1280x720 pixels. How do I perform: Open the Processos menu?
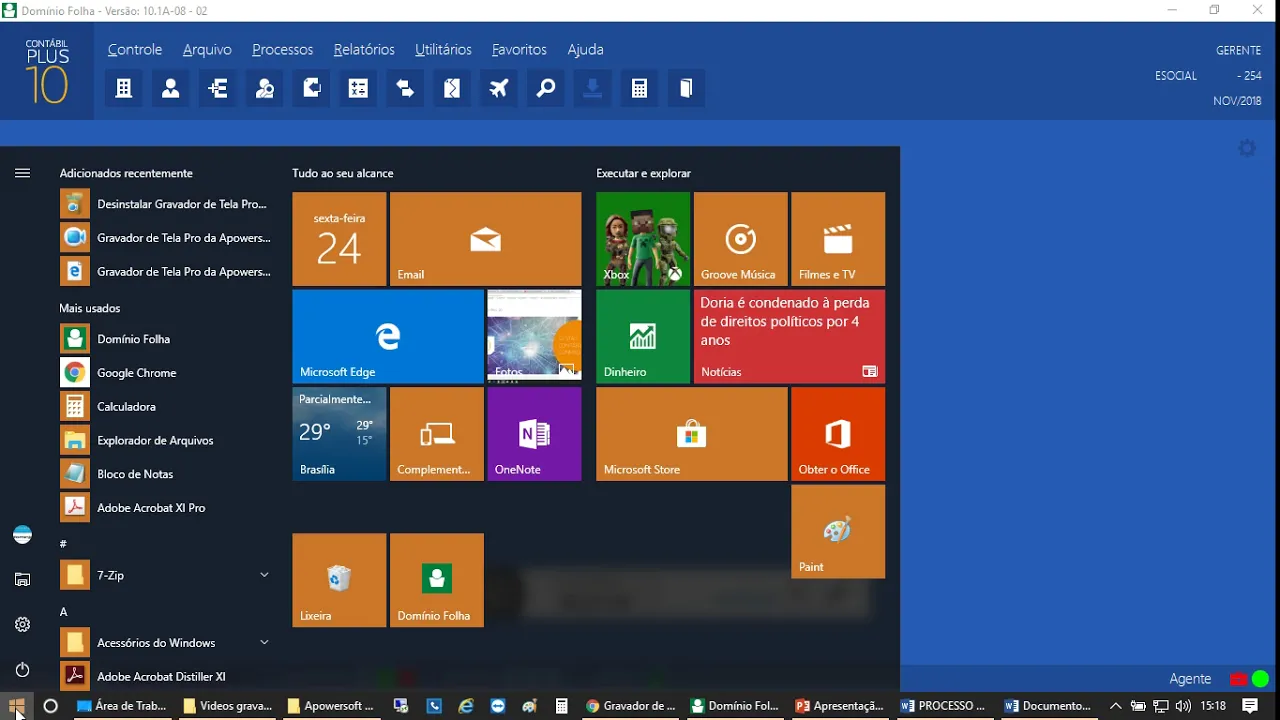282,49
